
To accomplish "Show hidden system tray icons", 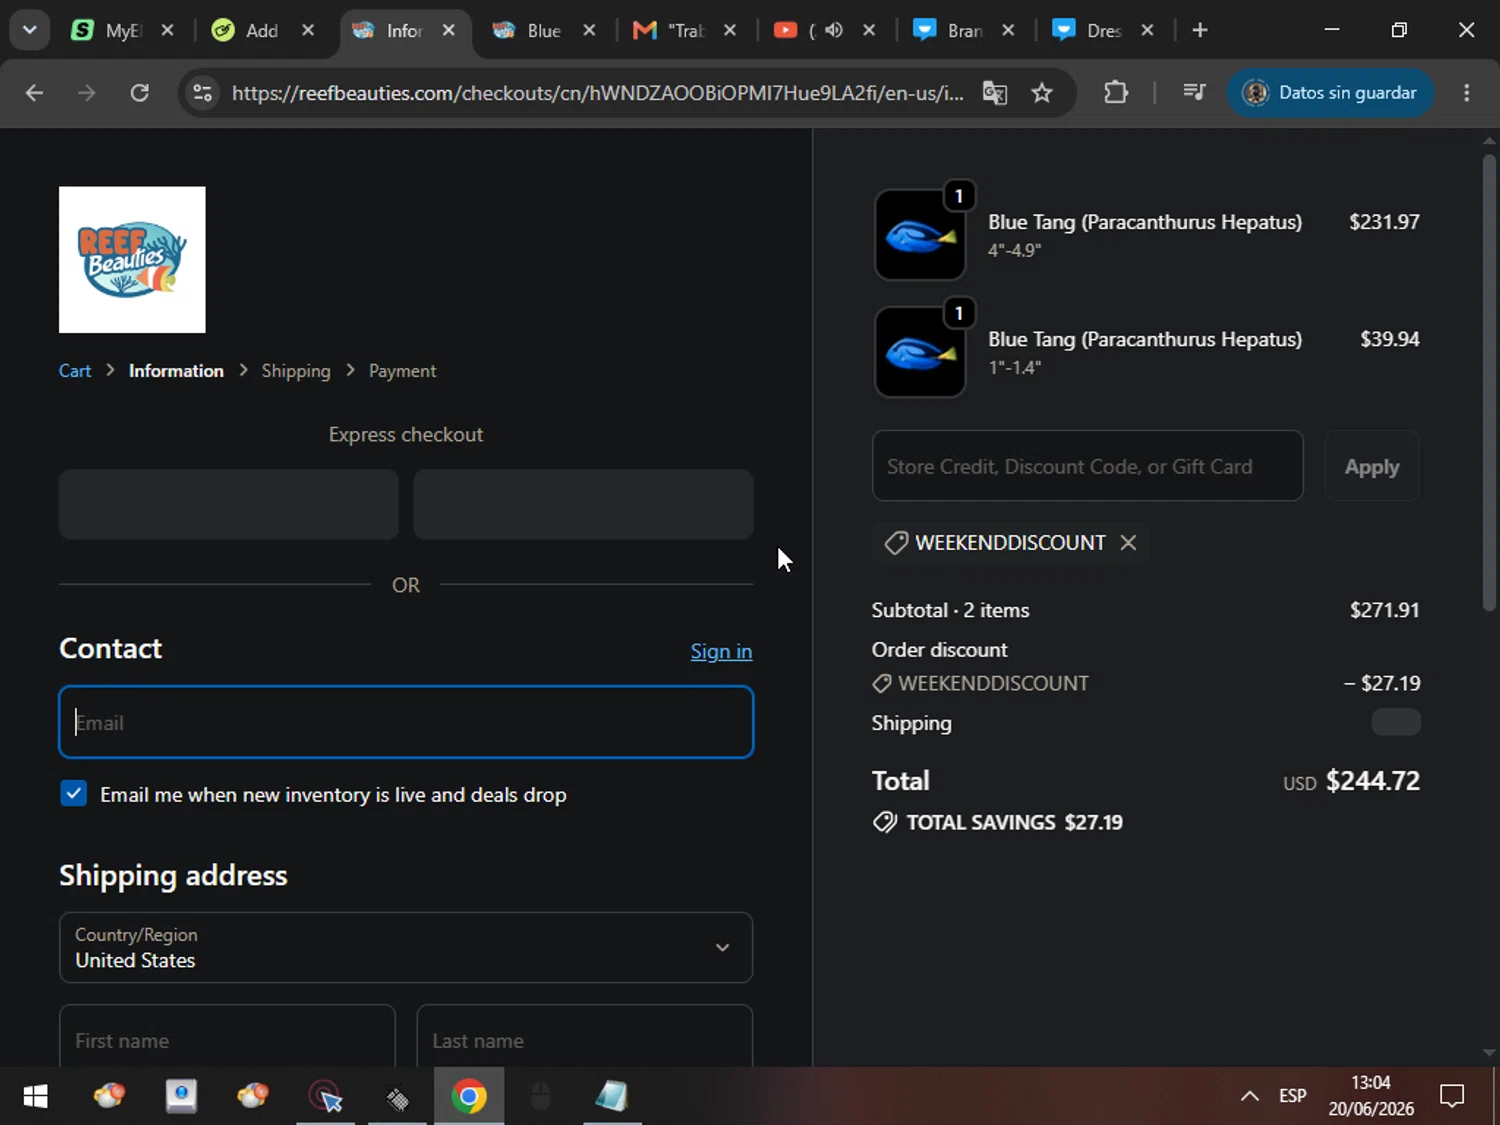I will 1249,1097.
